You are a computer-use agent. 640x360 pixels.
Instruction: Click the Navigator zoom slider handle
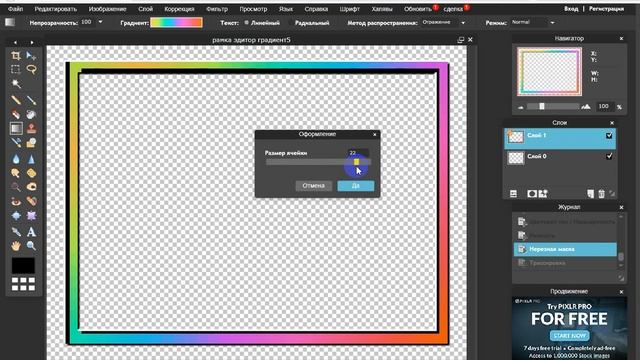(542, 107)
